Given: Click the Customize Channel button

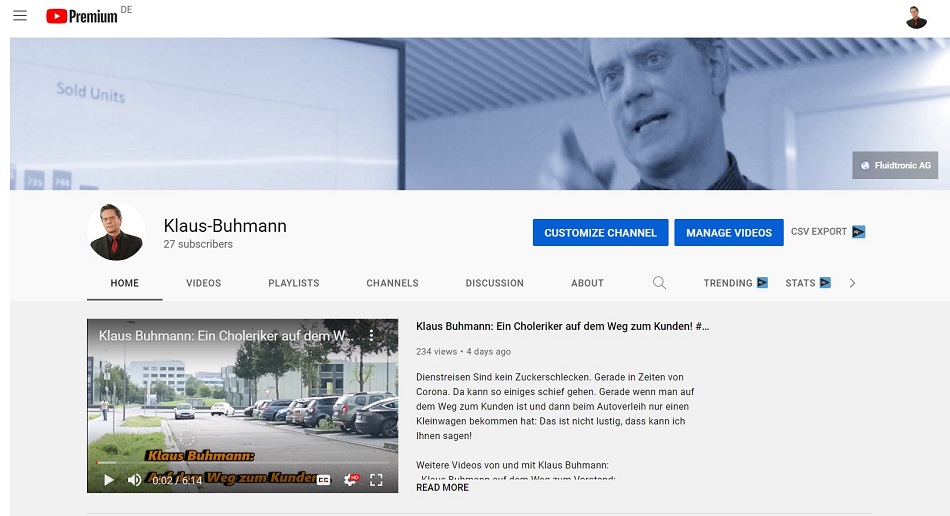Looking at the screenshot, I should pyautogui.click(x=600, y=233).
